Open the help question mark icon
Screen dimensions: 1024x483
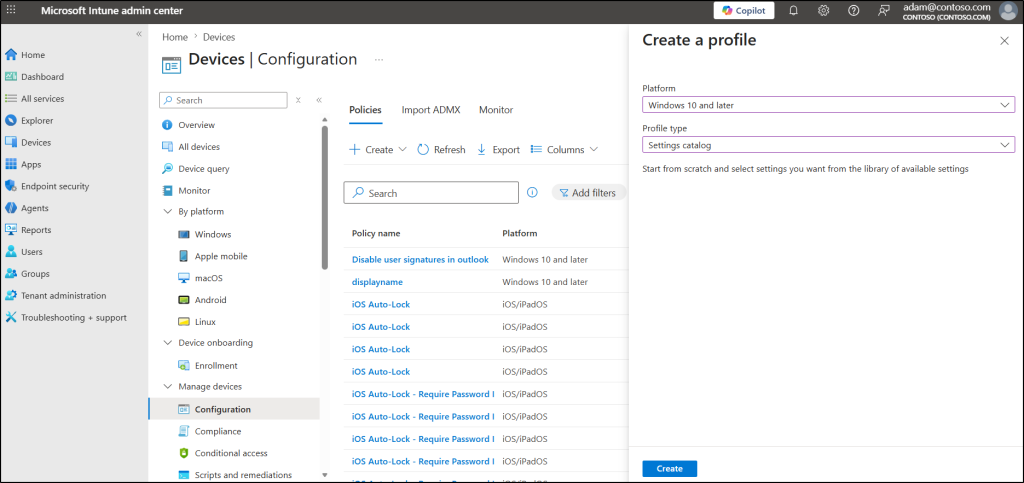(854, 10)
